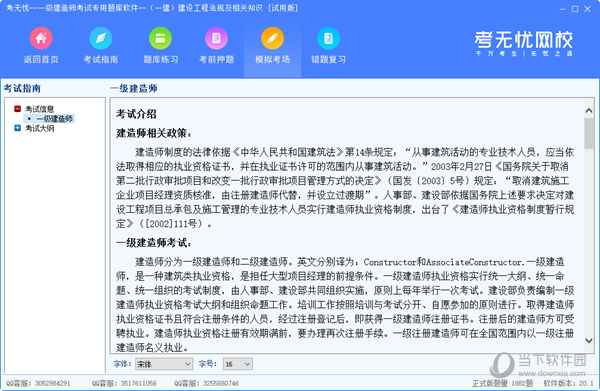This screenshot has width=600, height=391.
Task: Open the 考前押题 purple icon
Action: [x=216, y=38]
